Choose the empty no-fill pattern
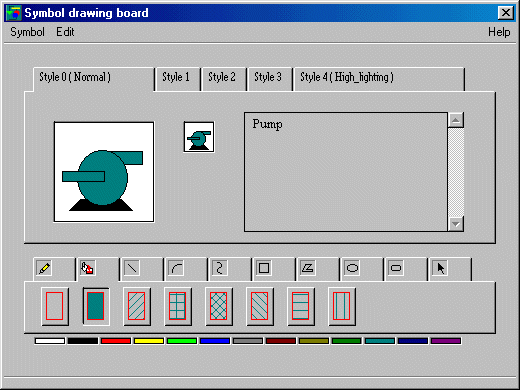Viewport: 520px width, 390px height. click(55, 306)
